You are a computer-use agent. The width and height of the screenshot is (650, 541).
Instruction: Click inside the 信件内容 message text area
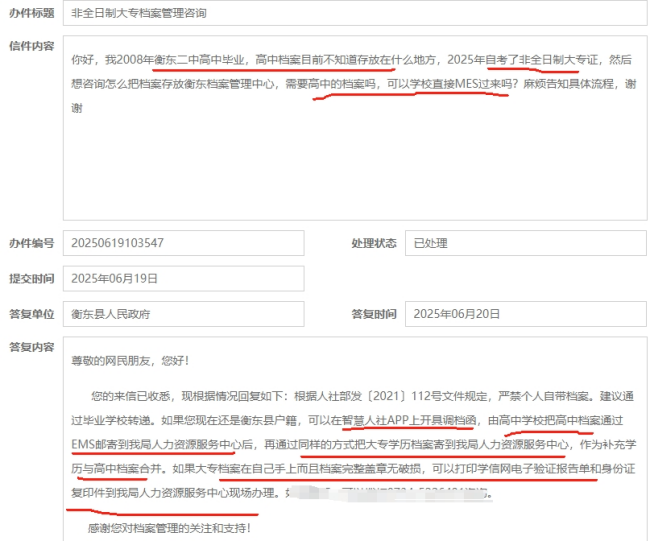pyautogui.click(x=355, y=128)
